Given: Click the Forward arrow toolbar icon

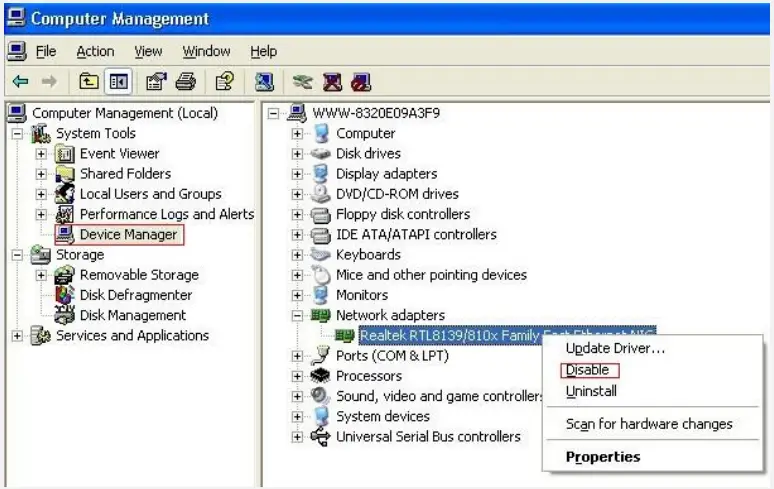Looking at the screenshot, I should pyautogui.click(x=49, y=81).
